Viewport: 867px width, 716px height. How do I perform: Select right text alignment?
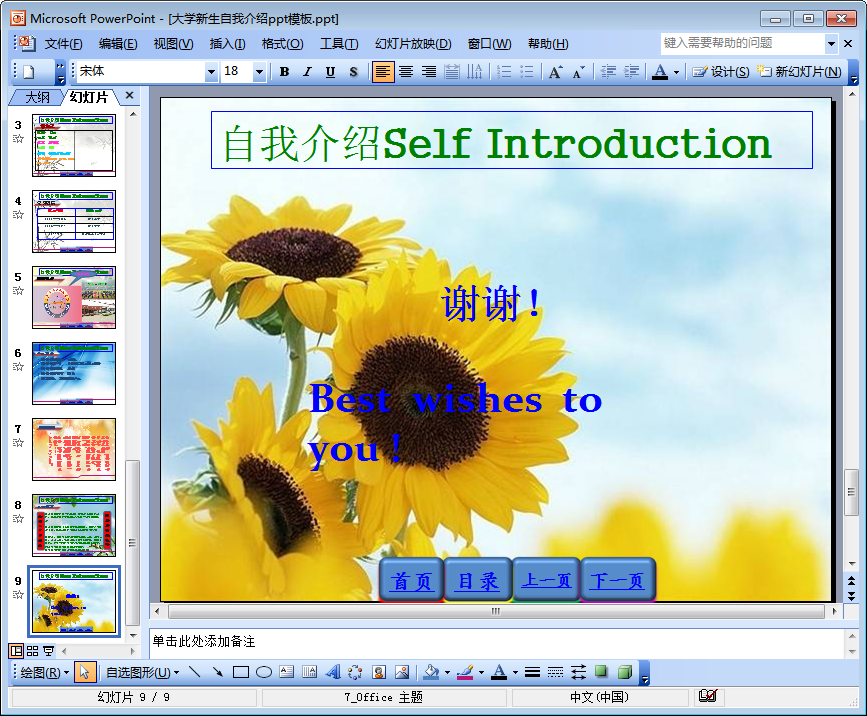click(x=429, y=72)
